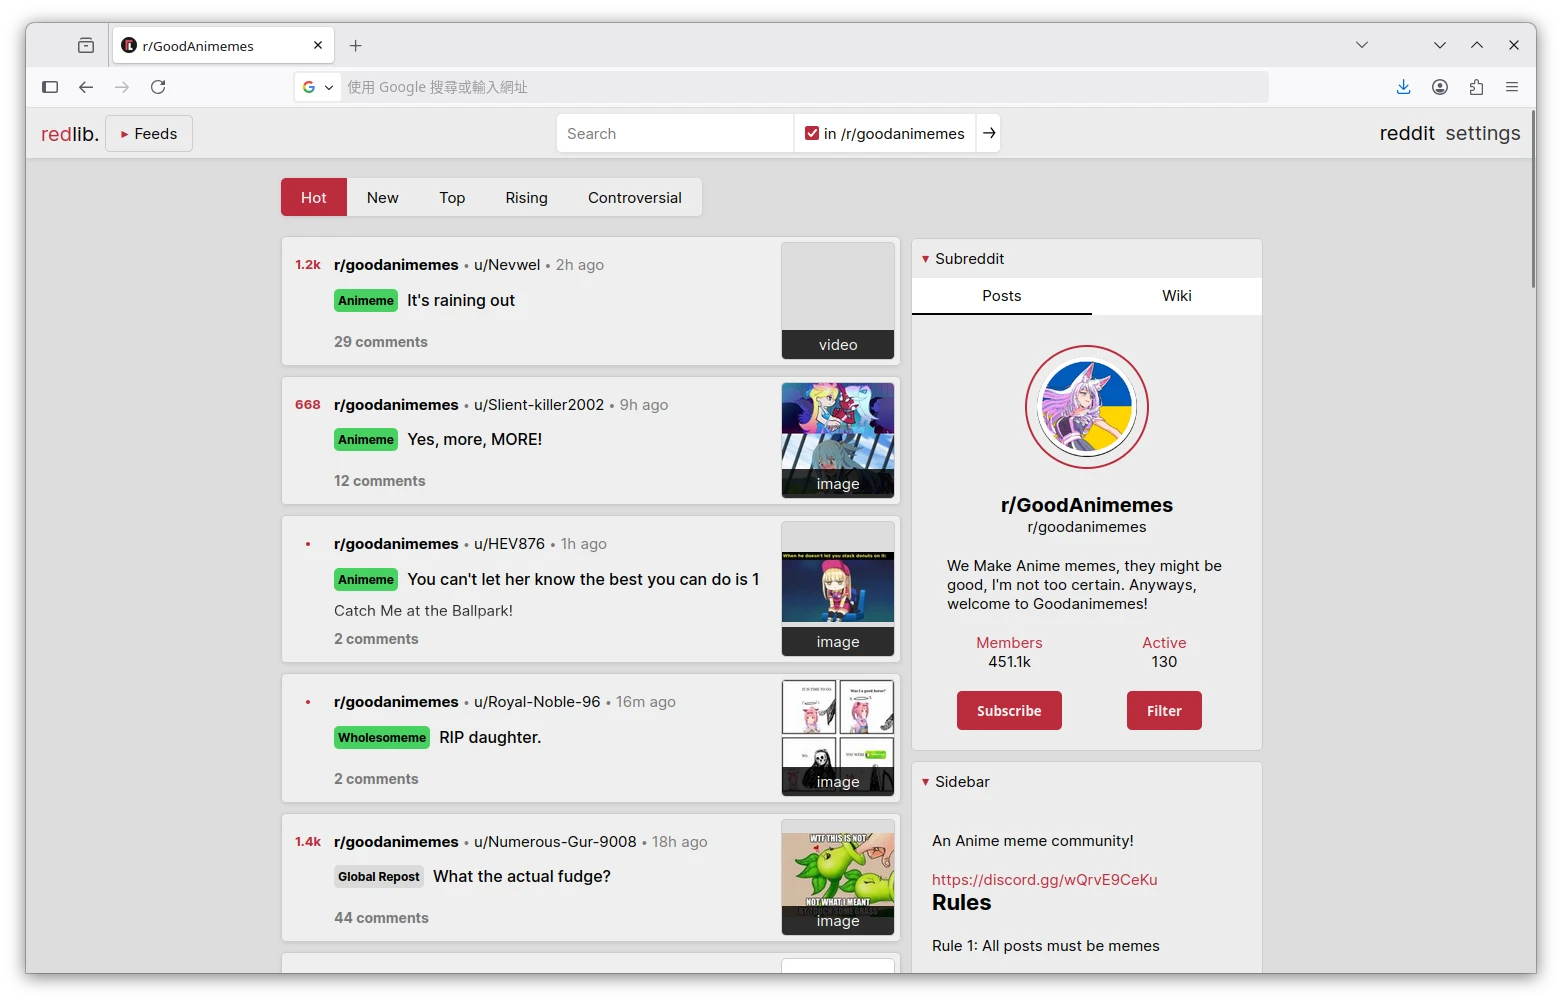Switch to the Controversial sort tab
Screen dimensions: 1562x1002
click(x=635, y=197)
